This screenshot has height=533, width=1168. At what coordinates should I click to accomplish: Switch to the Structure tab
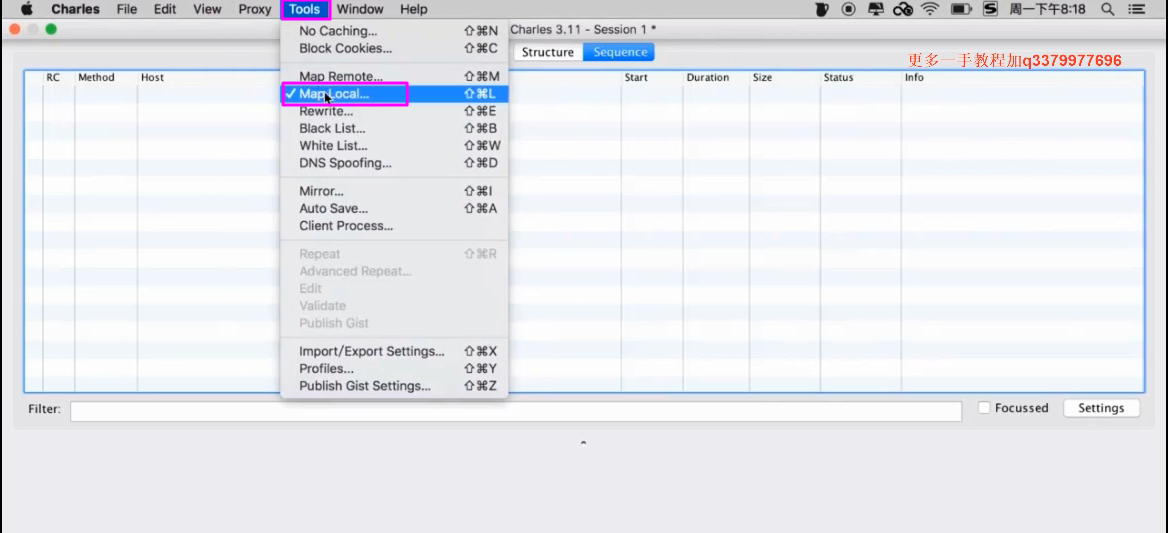pyautogui.click(x=548, y=52)
